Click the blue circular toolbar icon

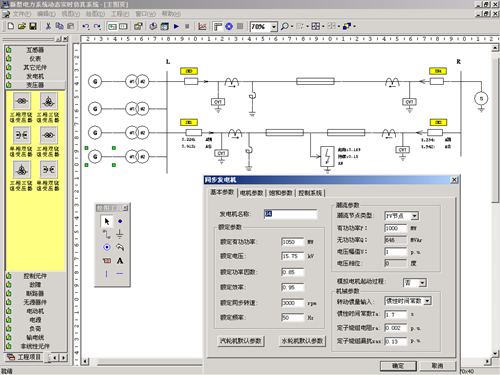[229, 26]
